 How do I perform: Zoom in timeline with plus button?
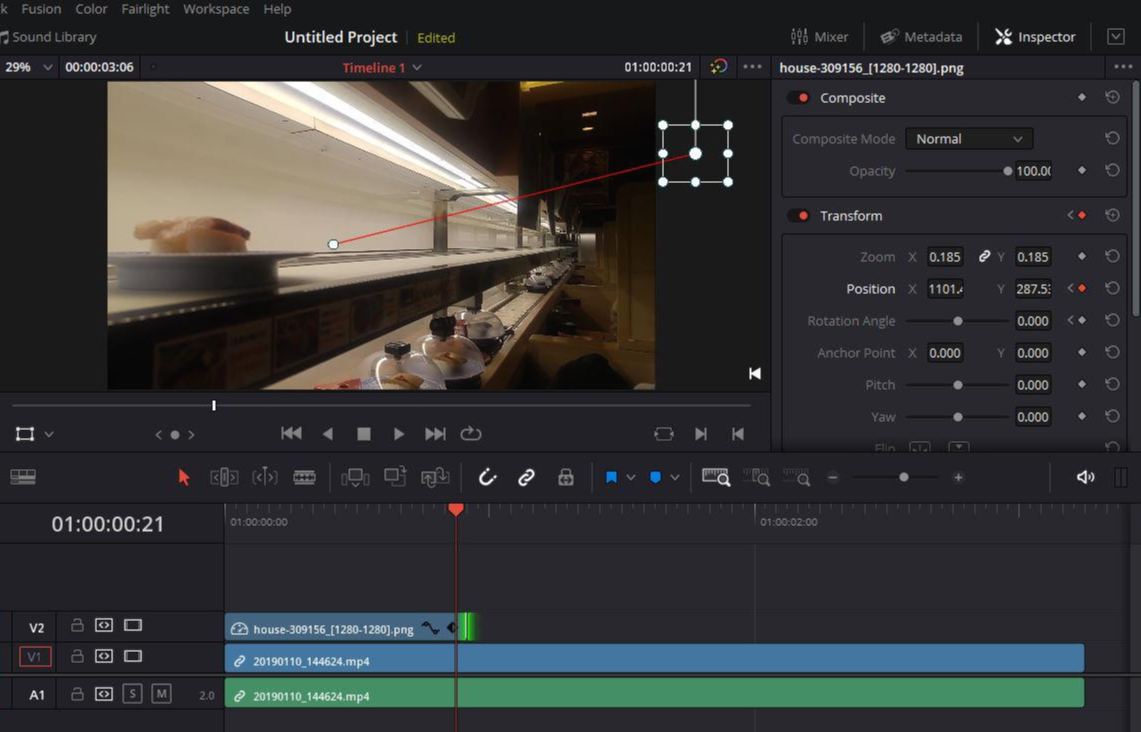click(958, 477)
